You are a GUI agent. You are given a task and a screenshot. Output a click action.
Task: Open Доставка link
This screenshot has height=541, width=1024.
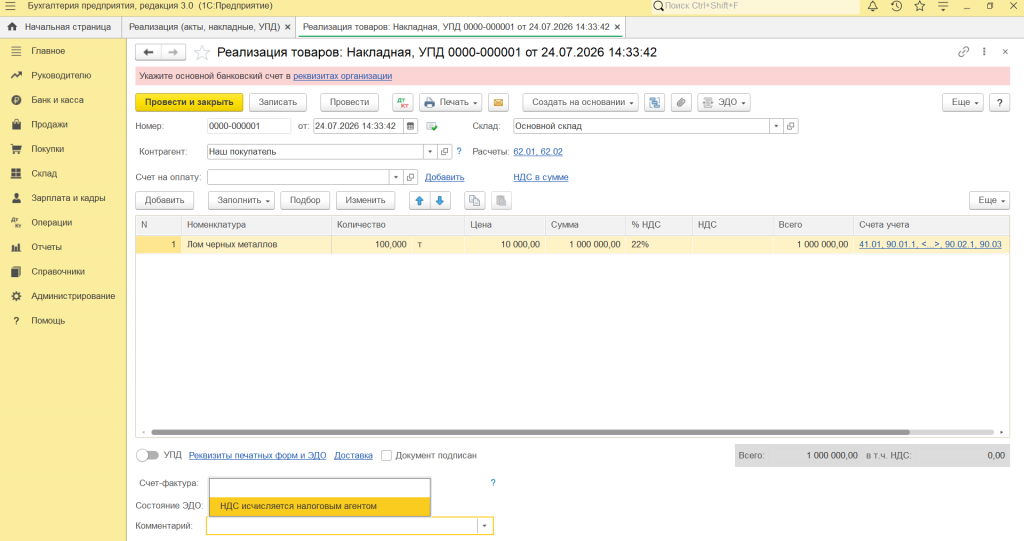pos(353,455)
